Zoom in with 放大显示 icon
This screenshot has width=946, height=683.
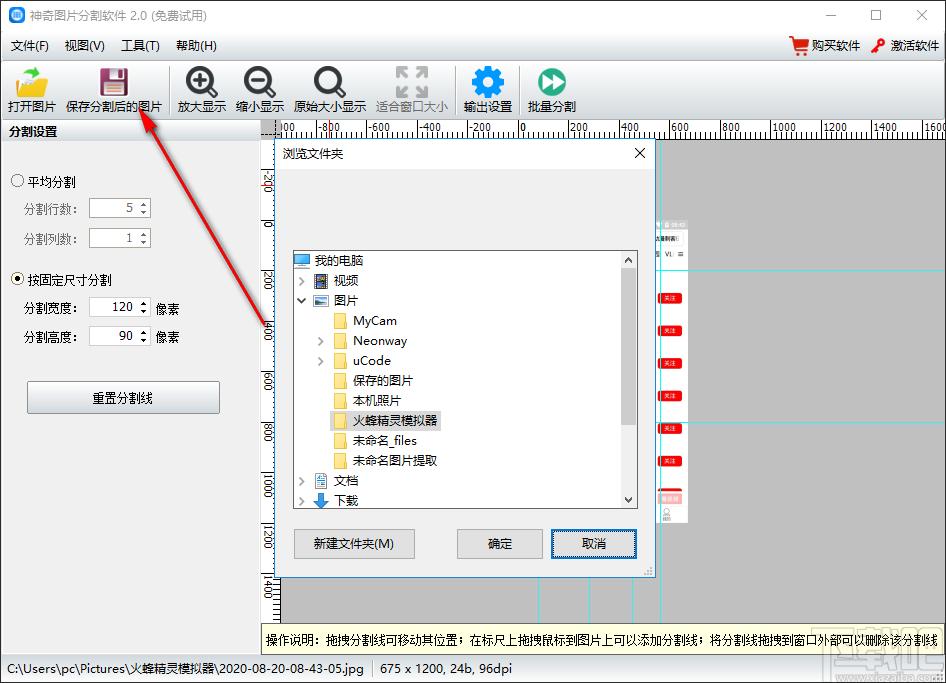[x=202, y=89]
